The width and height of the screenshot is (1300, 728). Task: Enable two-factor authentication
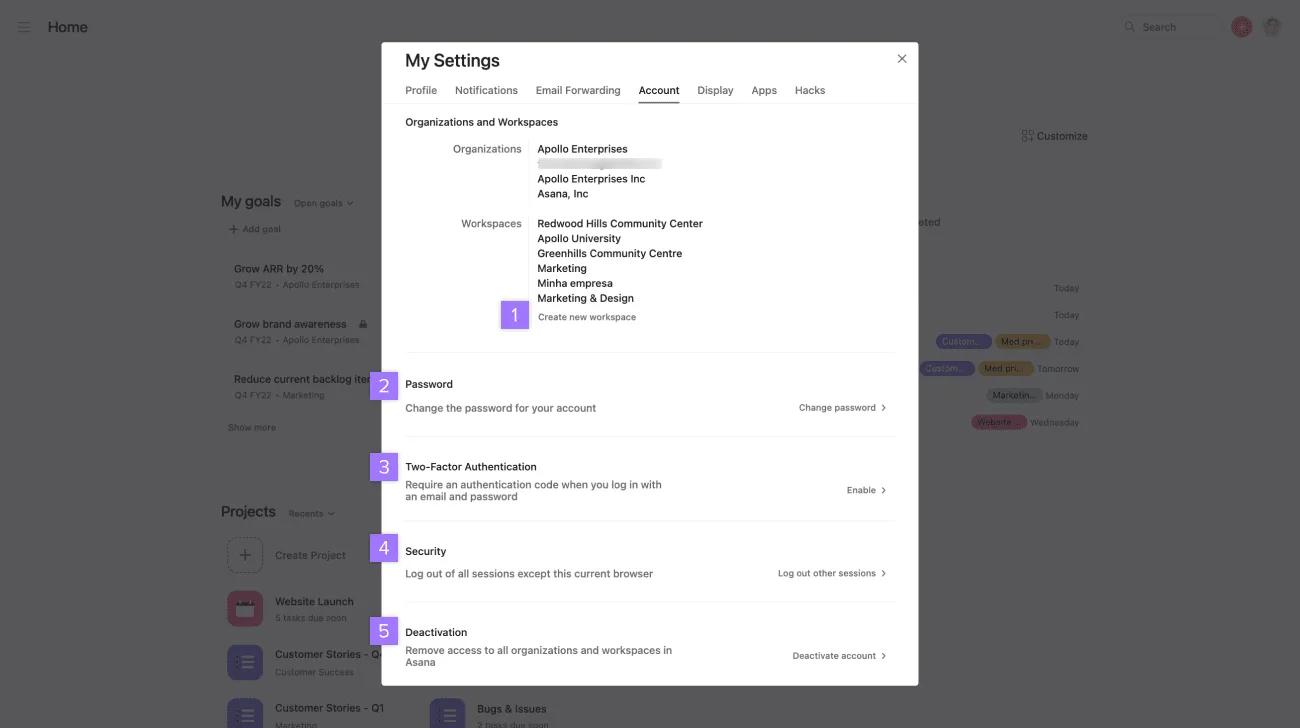[866, 490]
